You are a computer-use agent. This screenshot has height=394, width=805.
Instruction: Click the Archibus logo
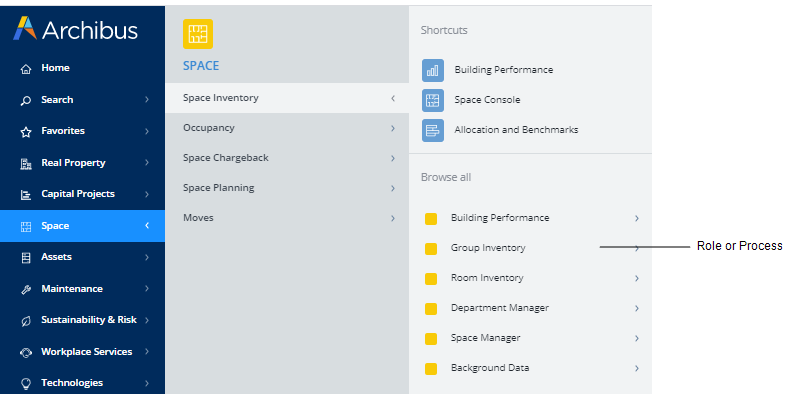[x=75, y=29]
